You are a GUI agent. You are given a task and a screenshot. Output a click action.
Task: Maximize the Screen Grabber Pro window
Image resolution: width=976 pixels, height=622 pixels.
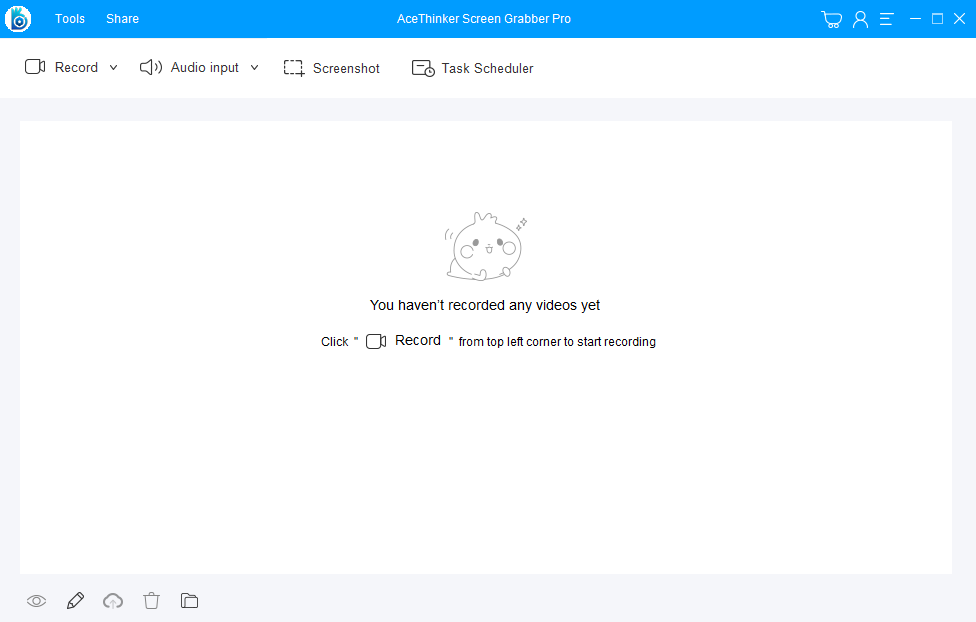click(937, 19)
